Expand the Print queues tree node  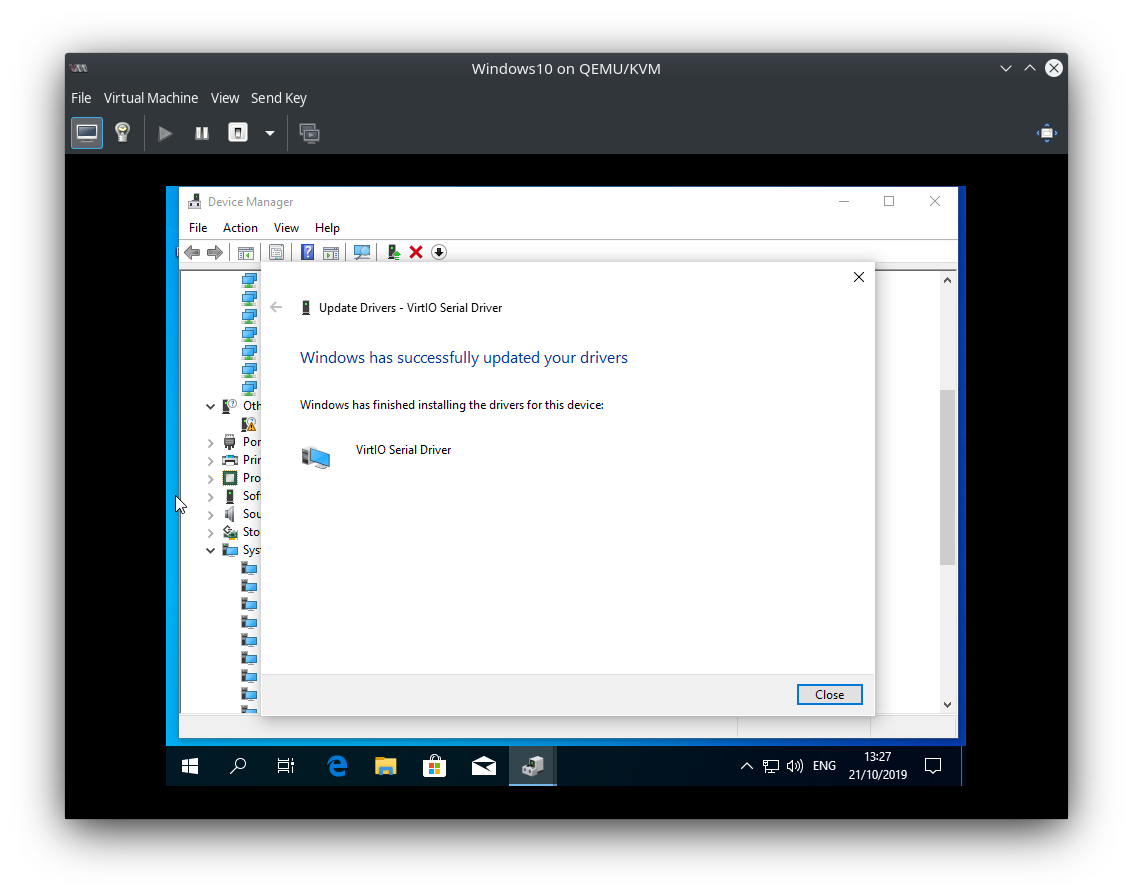pyautogui.click(x=210, y=460)
